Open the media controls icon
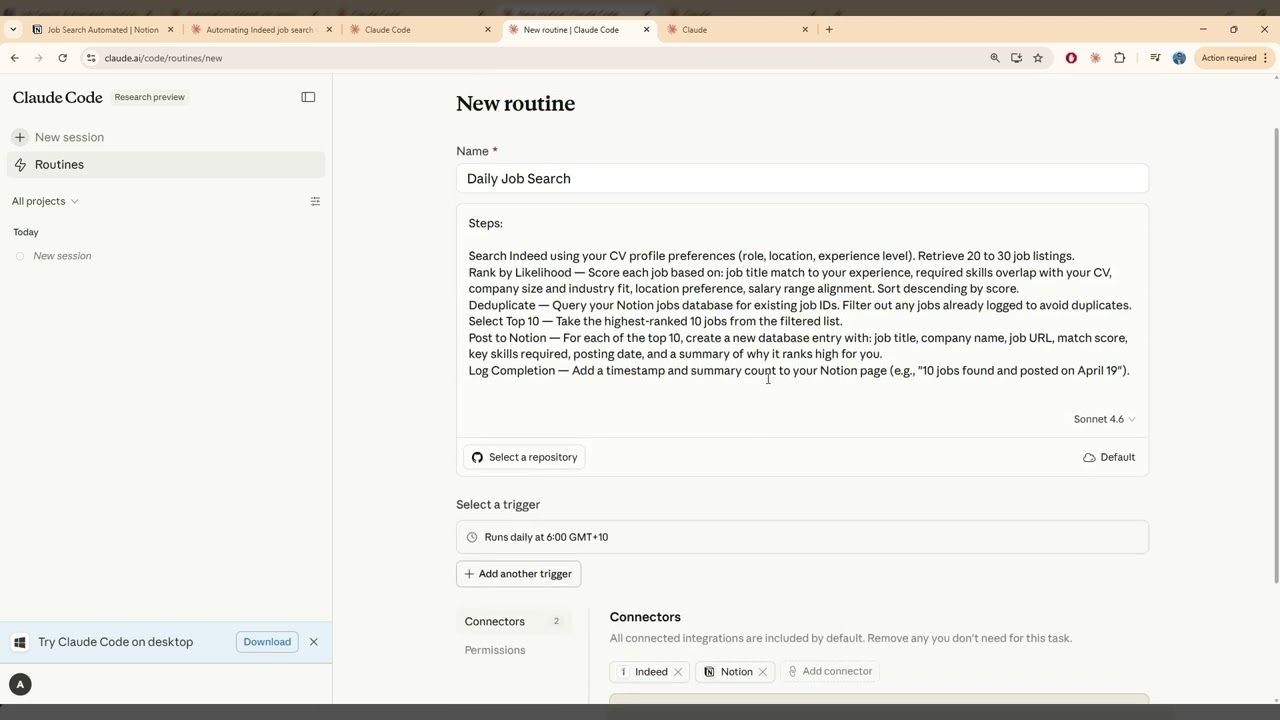Screen dimensions: 1280x720 pyautogui.click(x=1155, y=58)
